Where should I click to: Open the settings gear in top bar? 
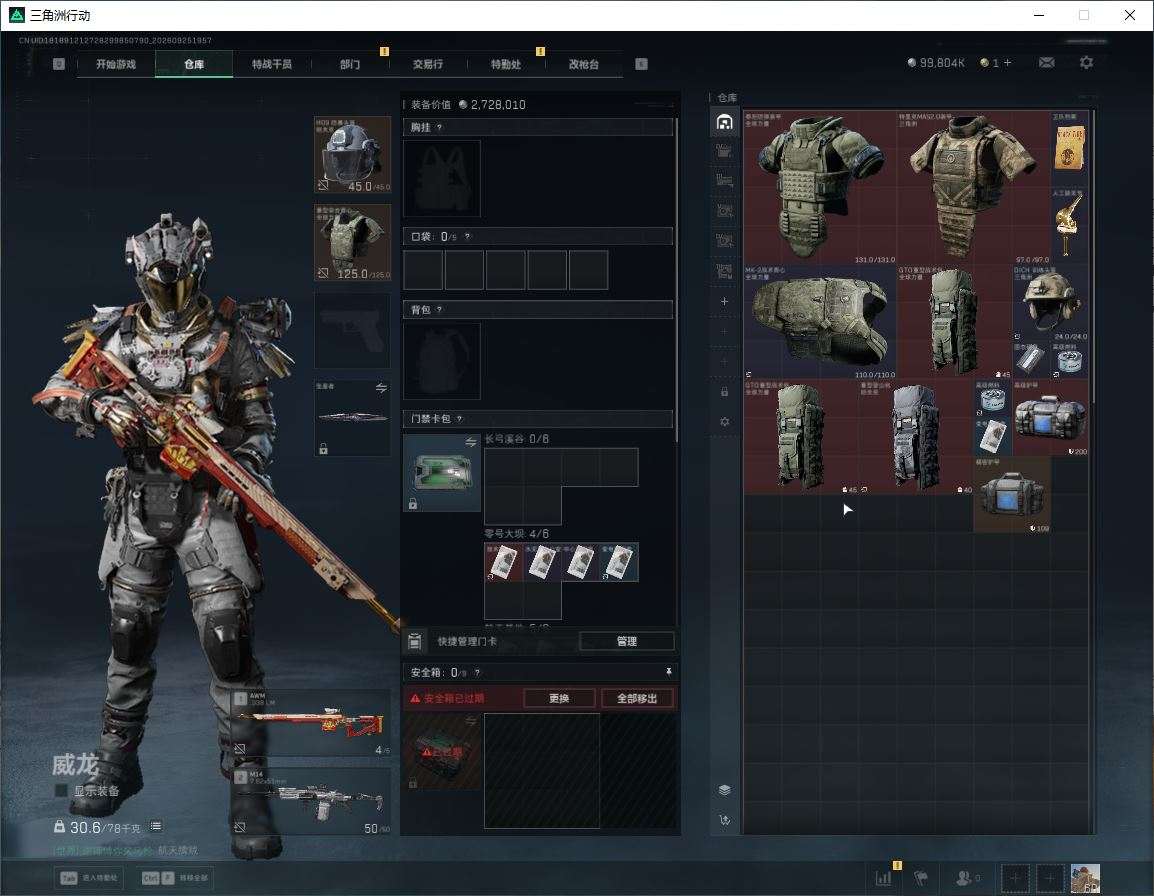(1086, 63)
